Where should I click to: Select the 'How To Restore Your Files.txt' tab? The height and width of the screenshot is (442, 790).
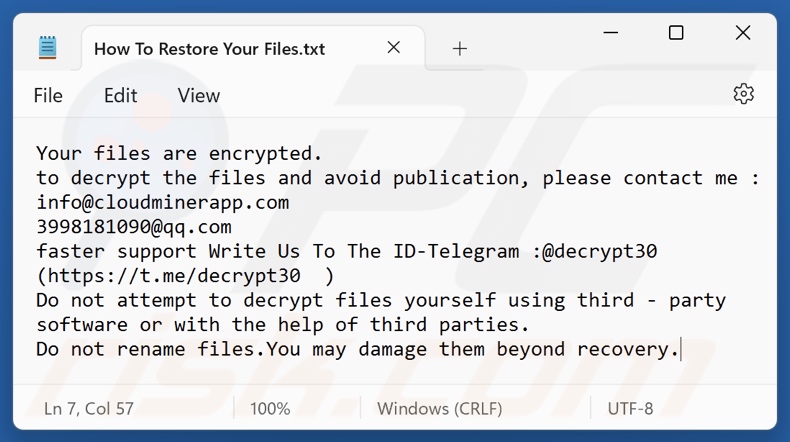[x=209, y=48]
